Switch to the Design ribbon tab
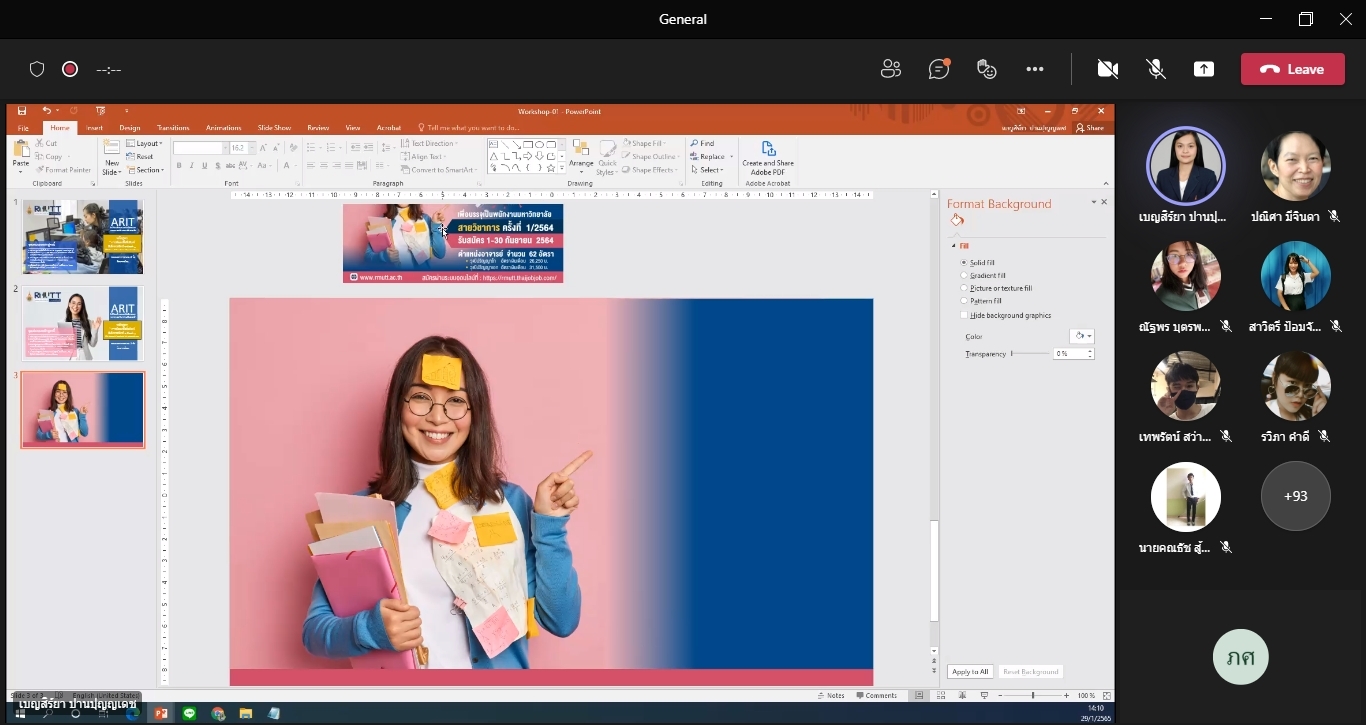 pos(130,128)
